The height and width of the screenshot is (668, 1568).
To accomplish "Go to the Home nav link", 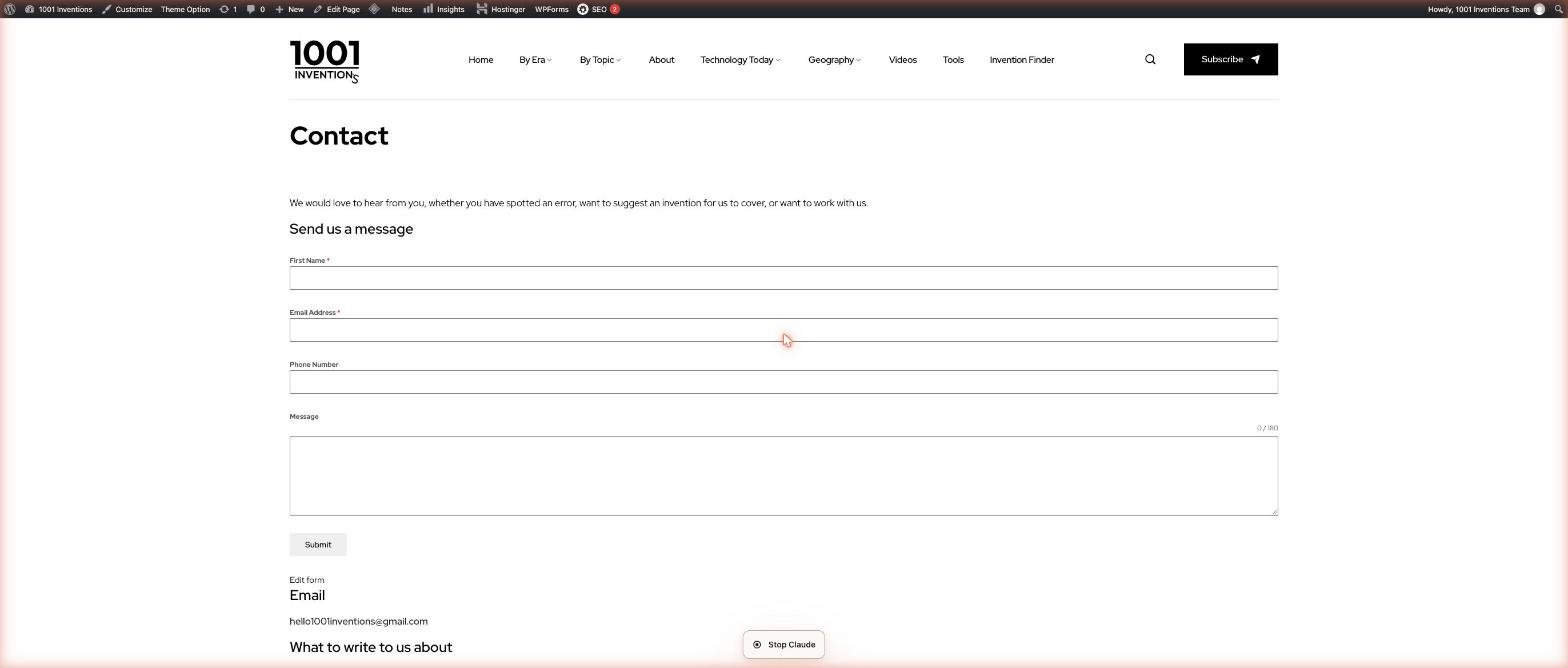I will pos(480,60).
